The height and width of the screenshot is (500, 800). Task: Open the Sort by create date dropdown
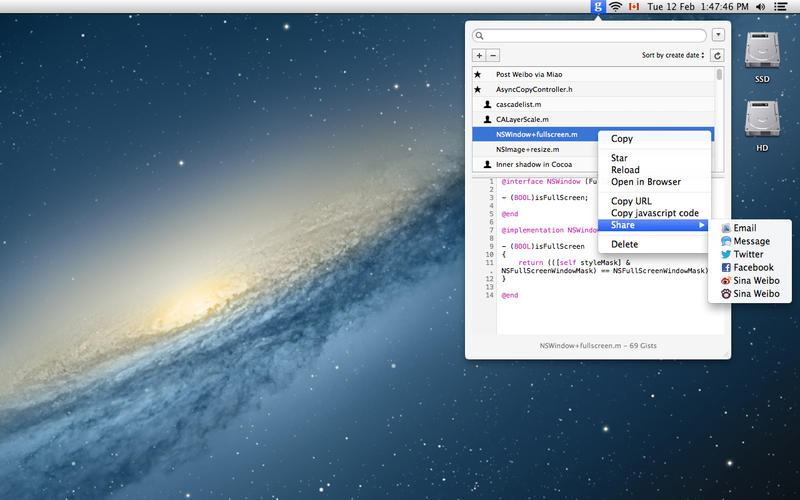(x=672, y=56)
